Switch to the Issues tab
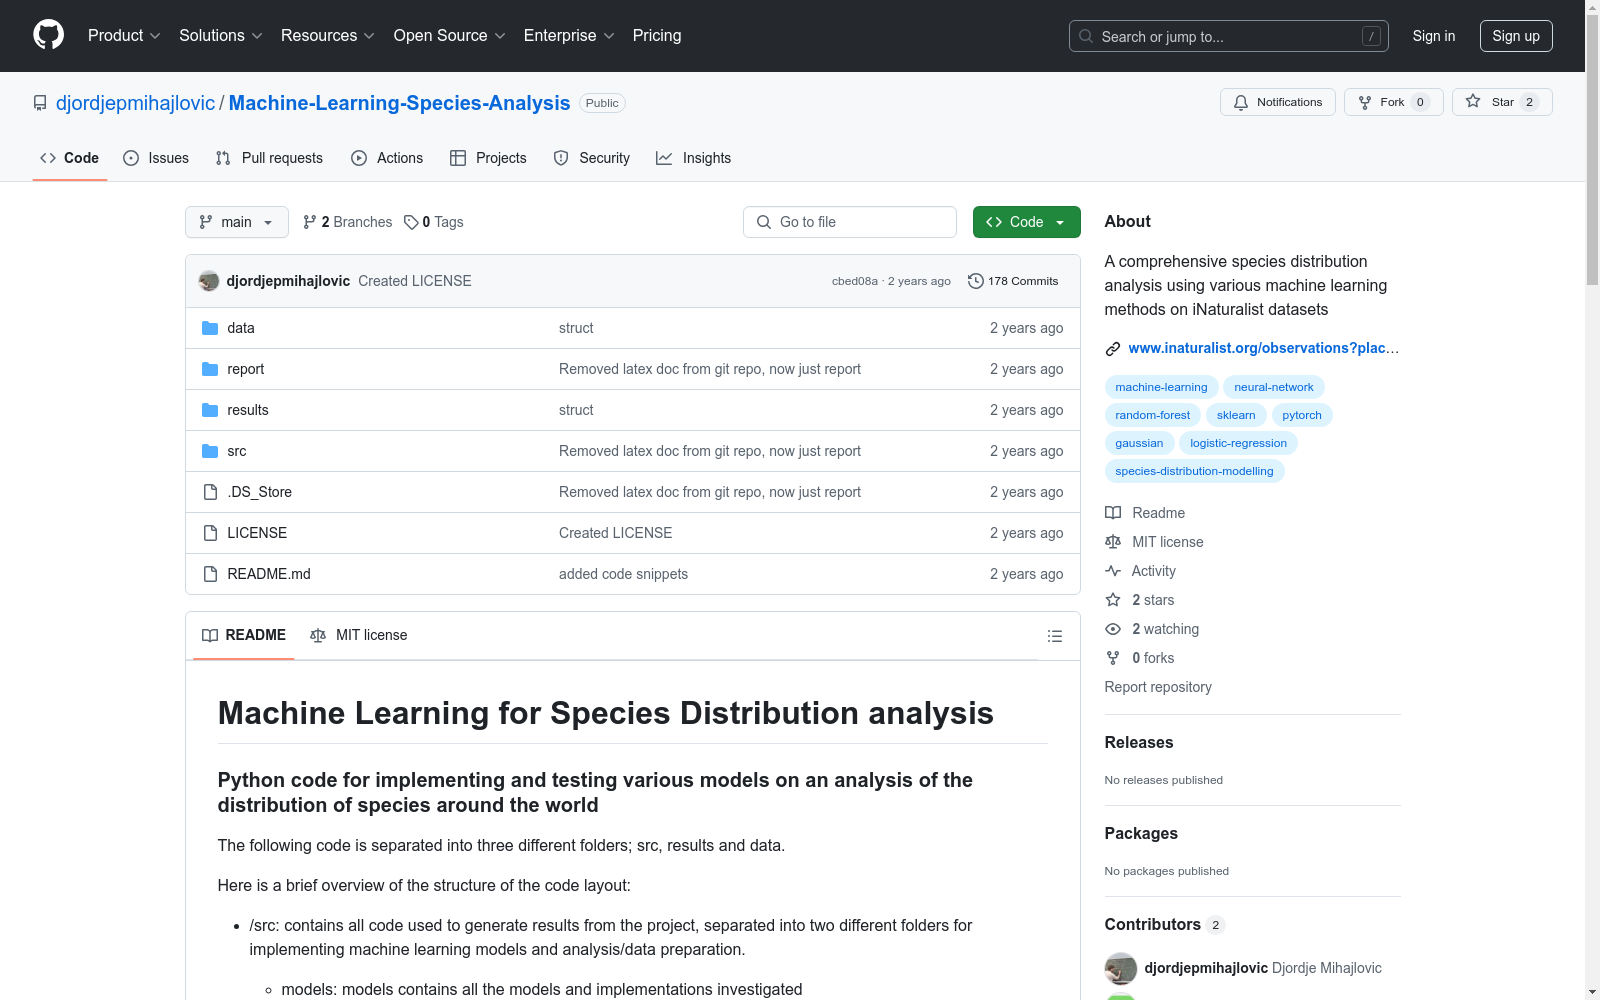1600x1000 pixels. [156, 158]
